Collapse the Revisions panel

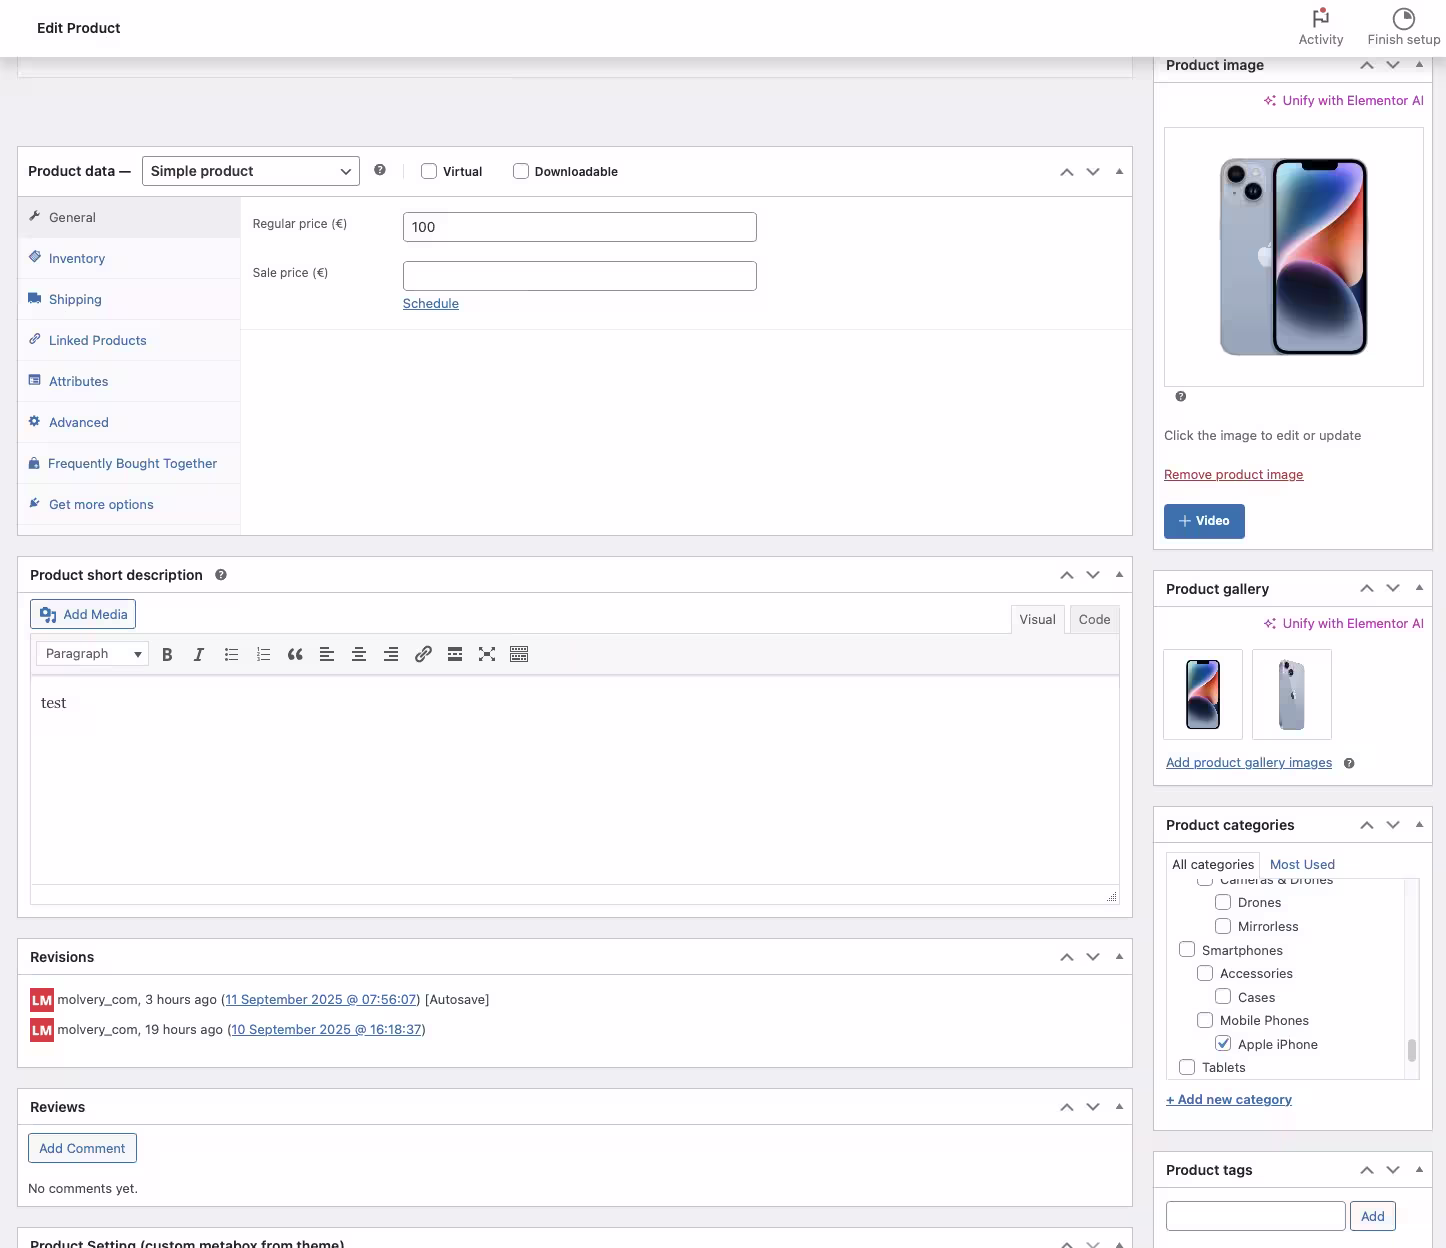1119,957
